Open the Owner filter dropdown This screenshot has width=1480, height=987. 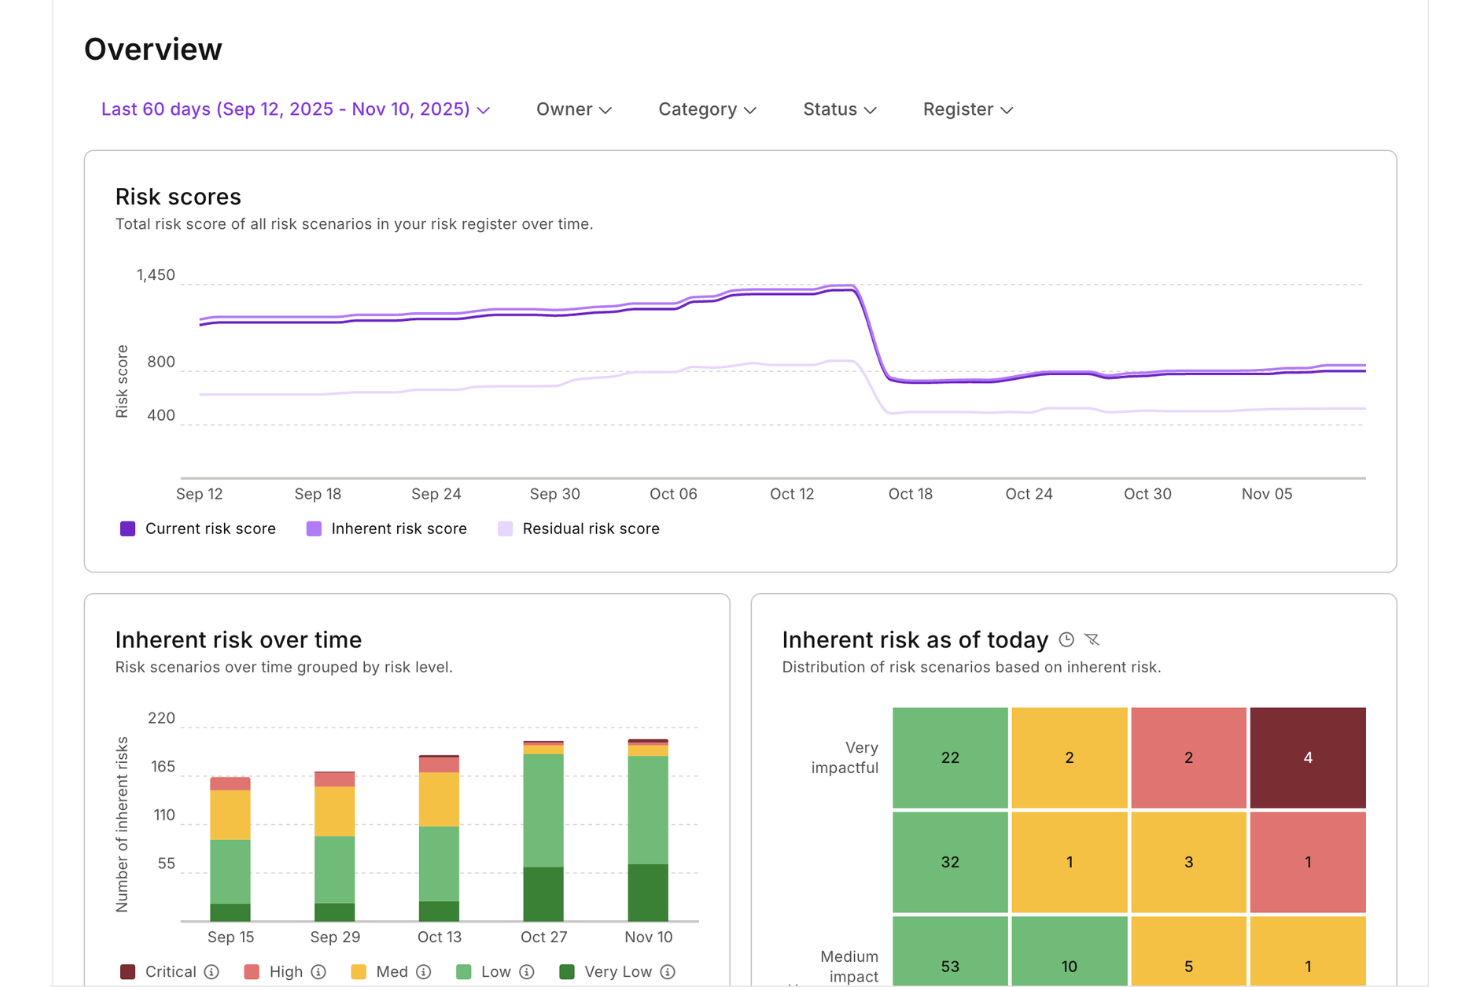click(573, 109)
